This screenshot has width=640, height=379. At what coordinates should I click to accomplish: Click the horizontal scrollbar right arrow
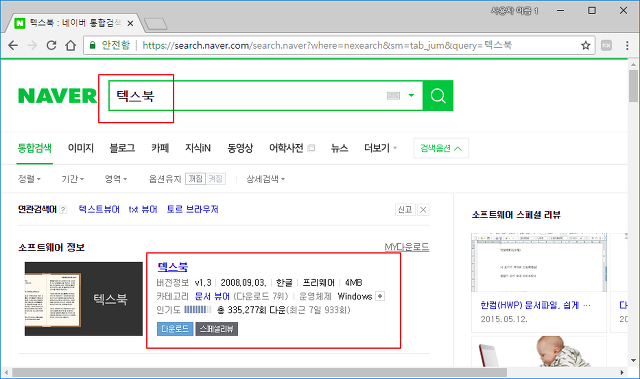pos(622,372)
